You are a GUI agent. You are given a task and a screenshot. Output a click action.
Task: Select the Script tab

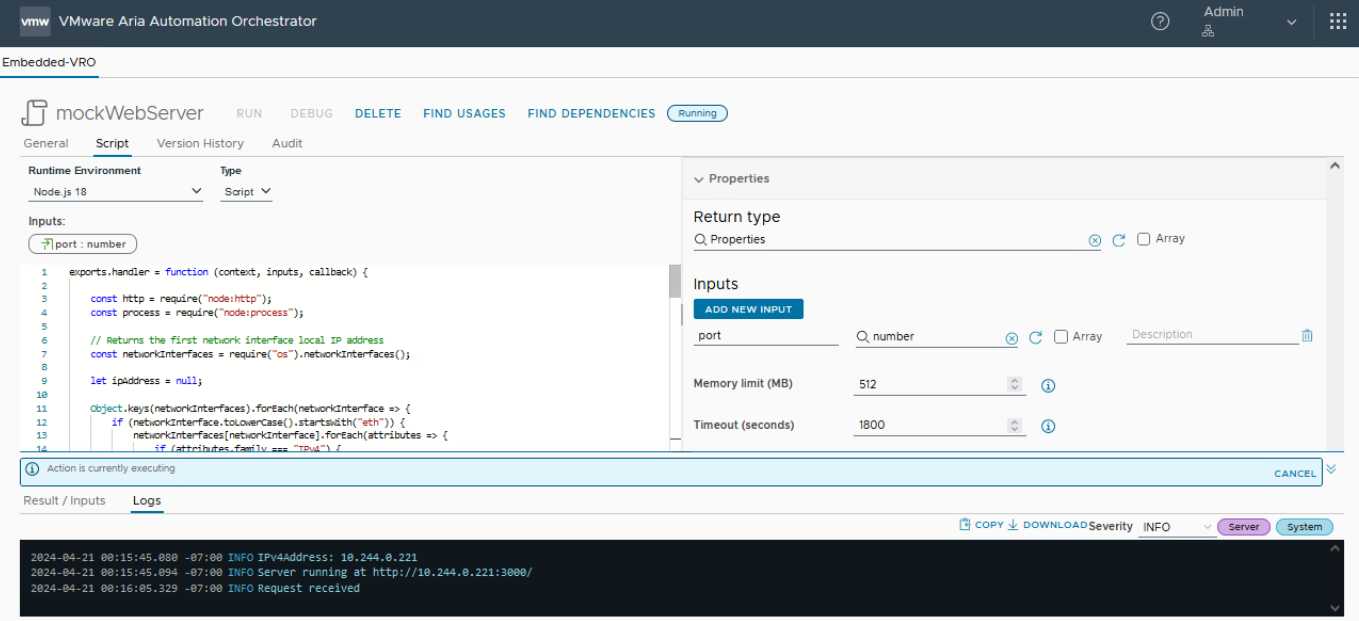click(x=112, y=143)
